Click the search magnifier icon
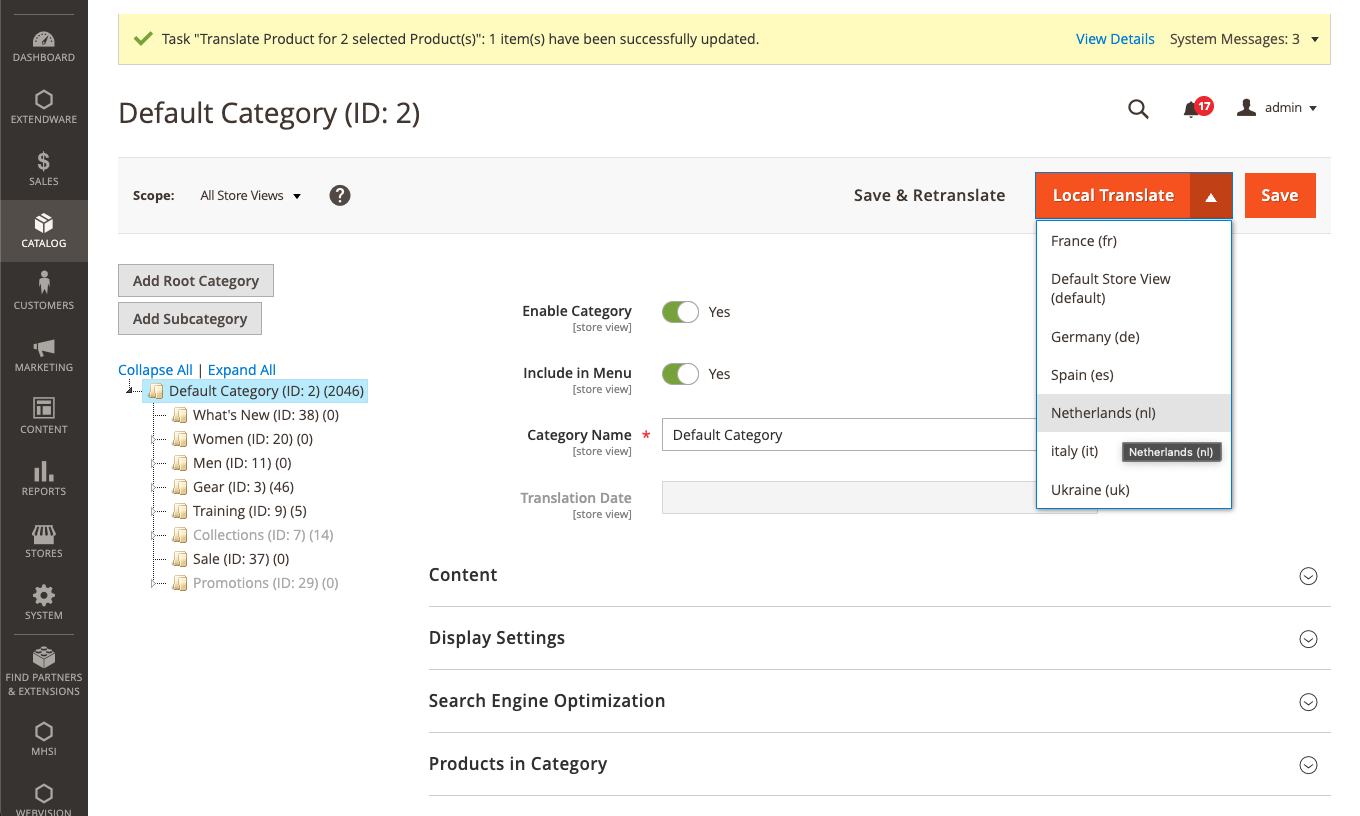The width and height of the screenshot is (1360, 816). pos(1138,108)
